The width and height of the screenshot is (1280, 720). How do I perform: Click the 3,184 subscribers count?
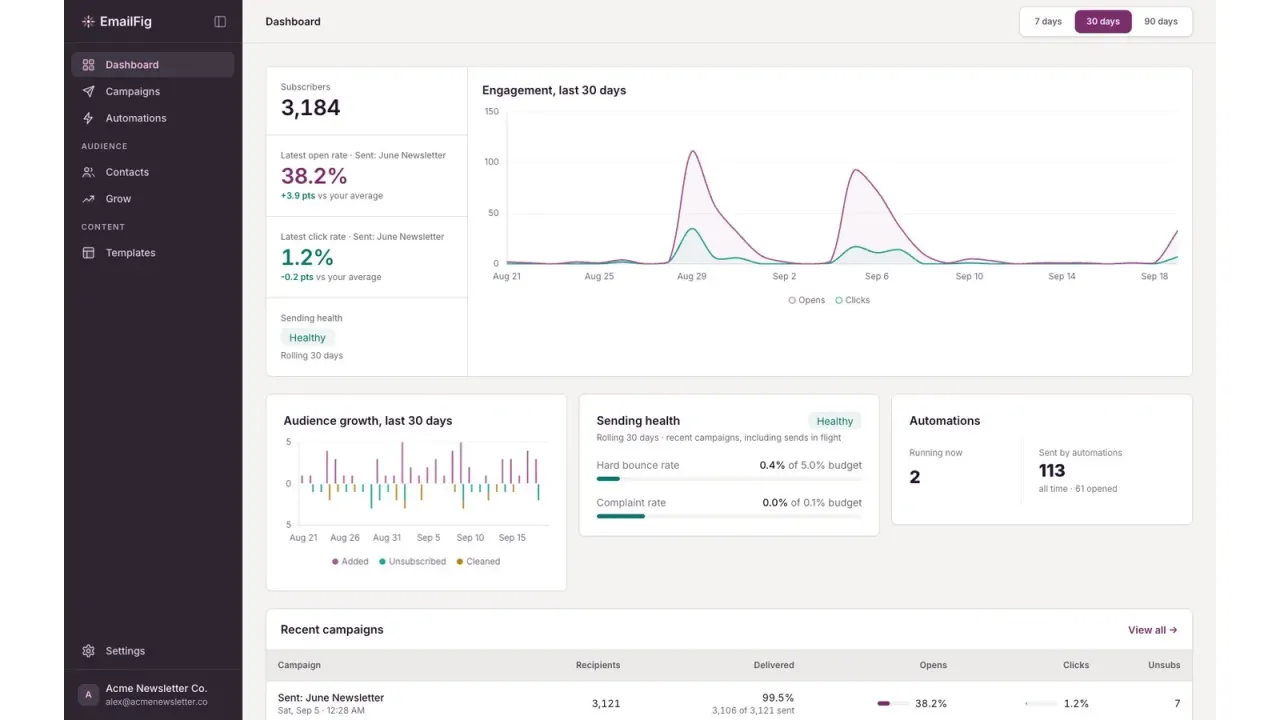coord(311,108)
